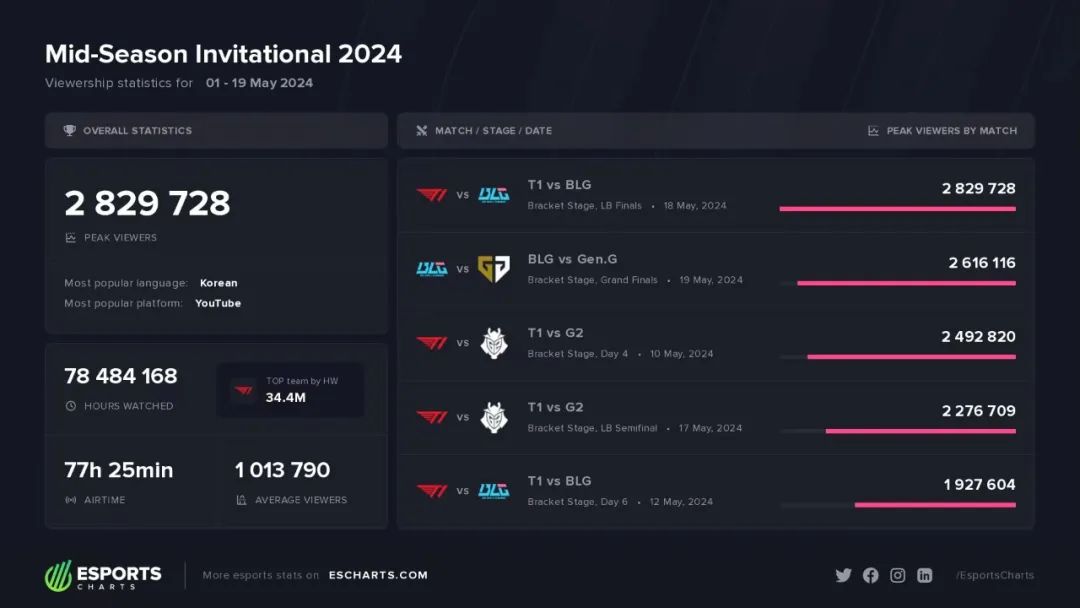Click the clock icon beside Hours Watched
Image resolution: width=1080 pixels, height=608 pixels.
[71, 406]
